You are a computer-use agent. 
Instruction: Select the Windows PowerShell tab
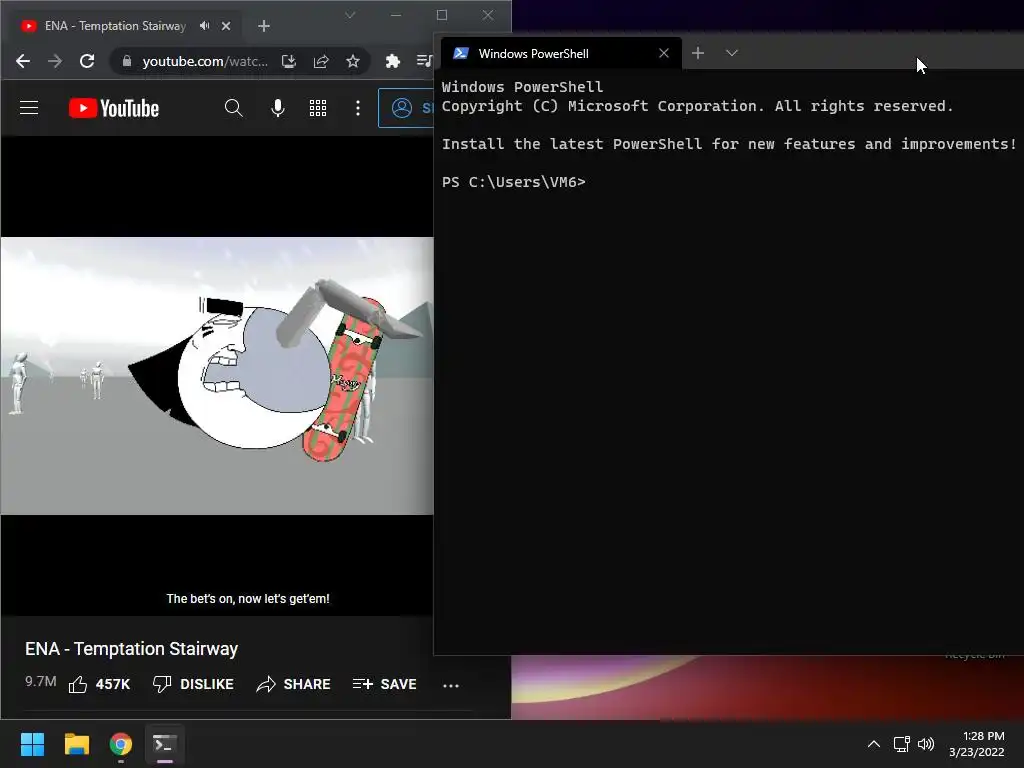click(561, 54)
